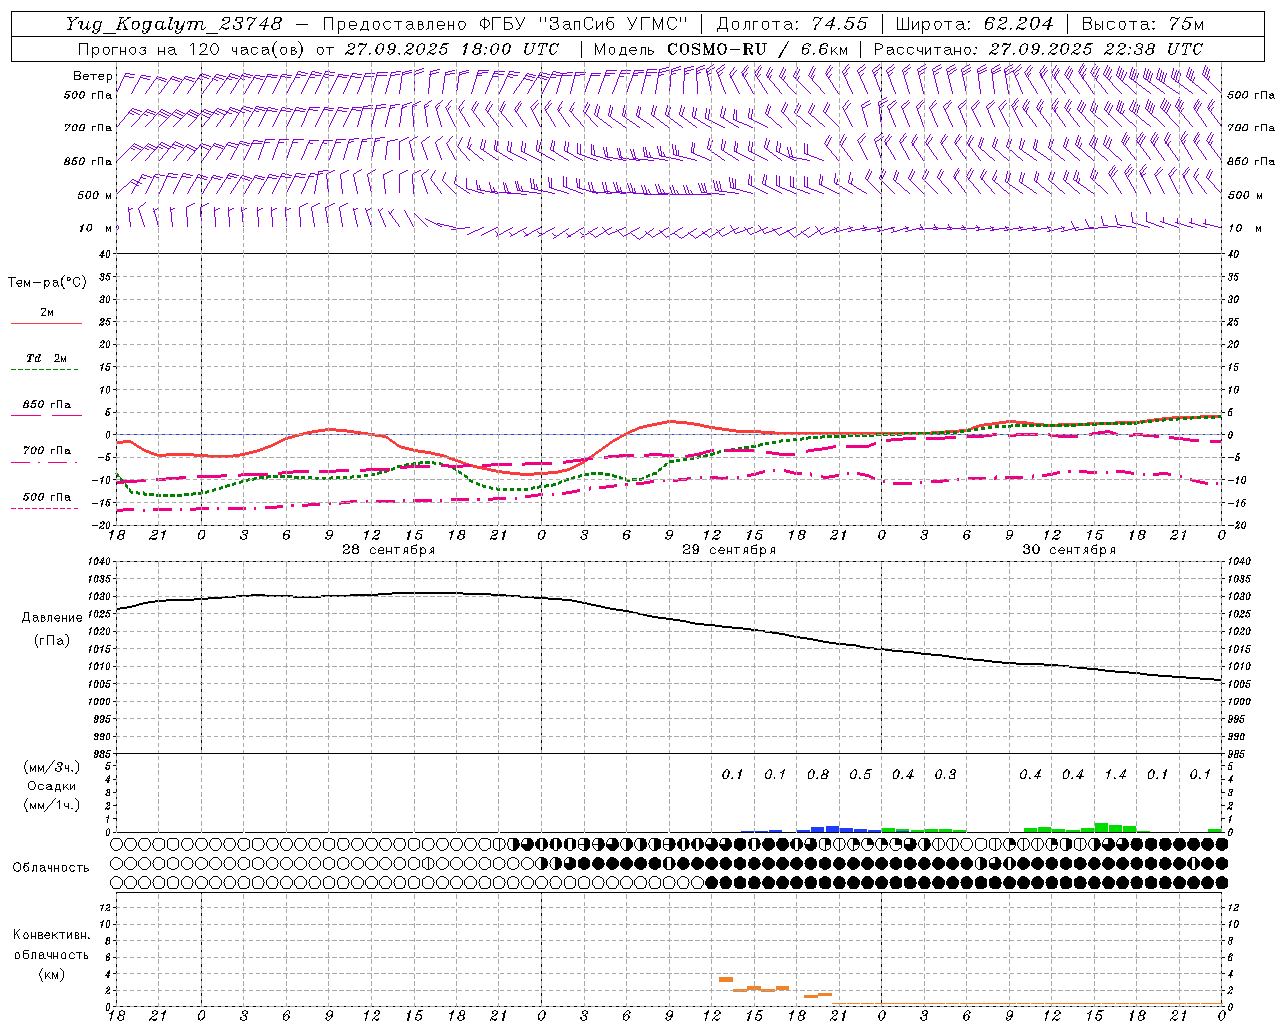Click the Td 2м dashed legend sample
1280x1024 pixels.
45,370
